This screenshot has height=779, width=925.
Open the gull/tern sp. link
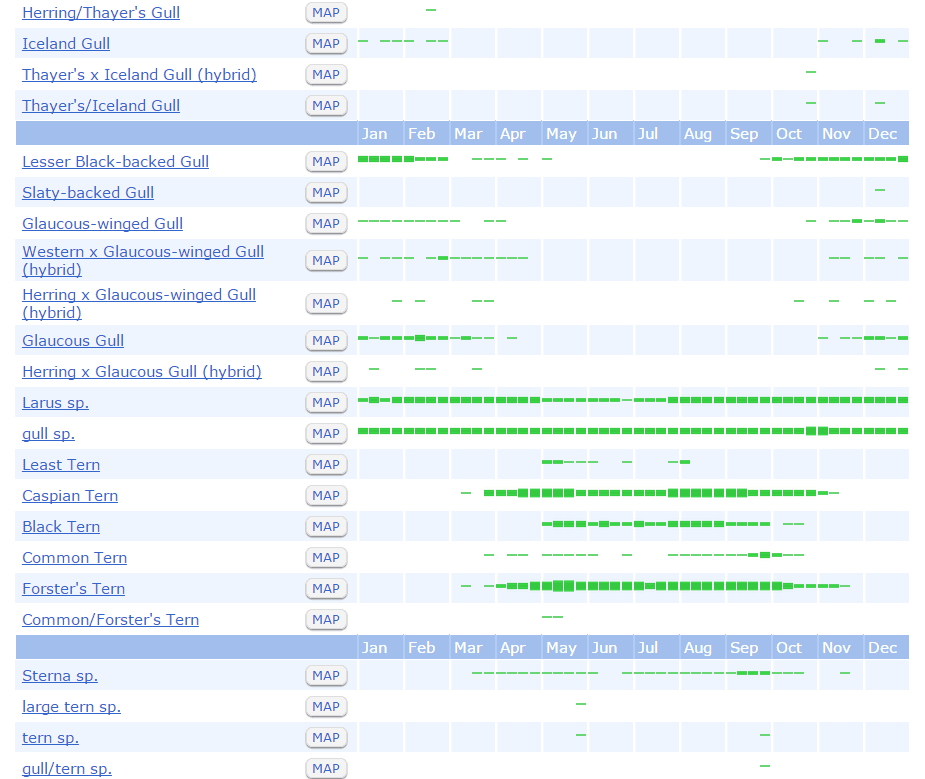(x=67, y=768)
